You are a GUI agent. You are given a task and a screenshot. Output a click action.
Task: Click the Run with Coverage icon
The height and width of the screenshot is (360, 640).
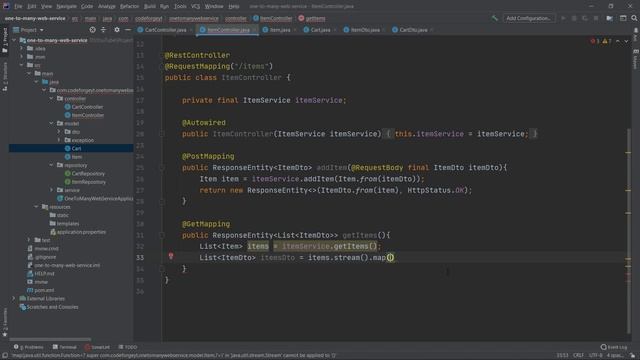click(585, 18)
